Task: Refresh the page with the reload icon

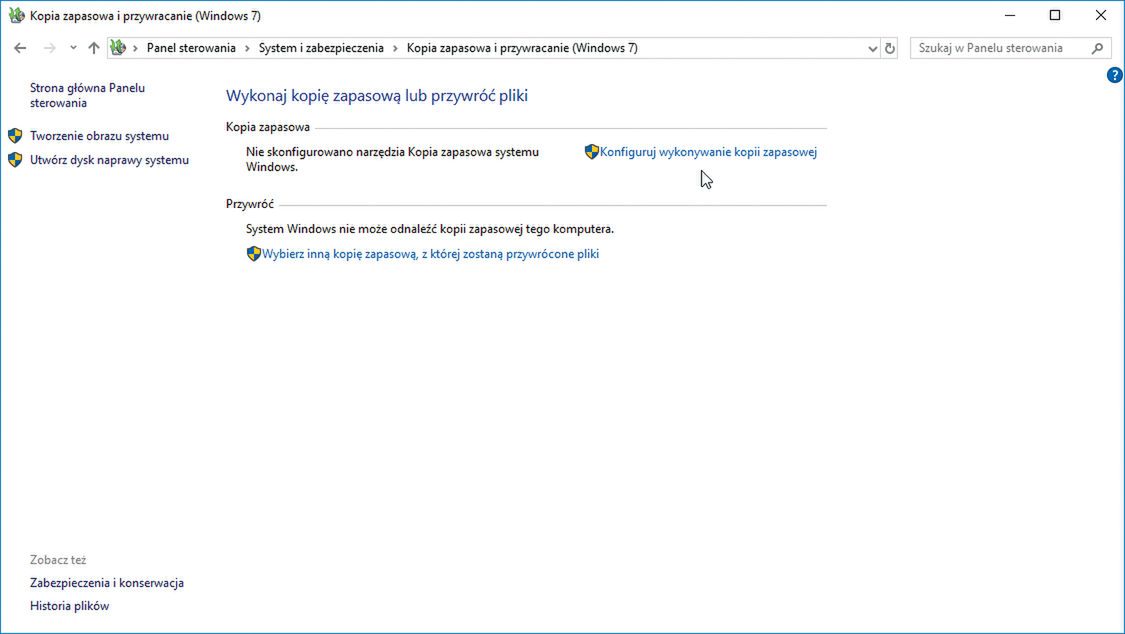Action: [890, 49]
